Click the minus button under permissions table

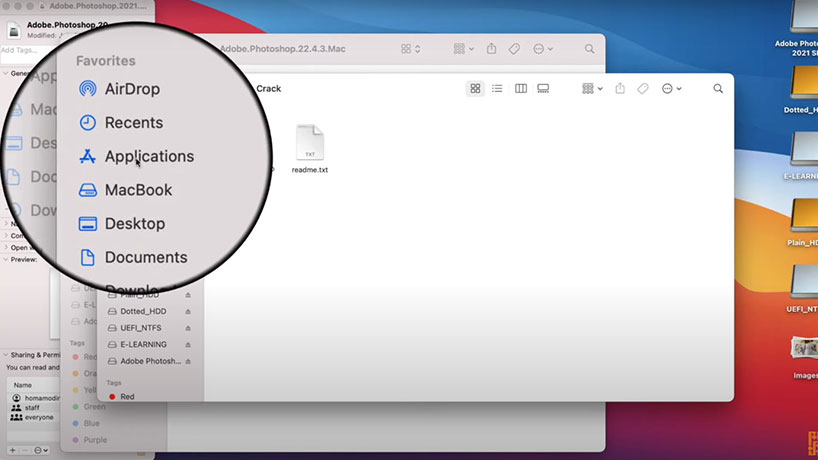coord(25,450)
